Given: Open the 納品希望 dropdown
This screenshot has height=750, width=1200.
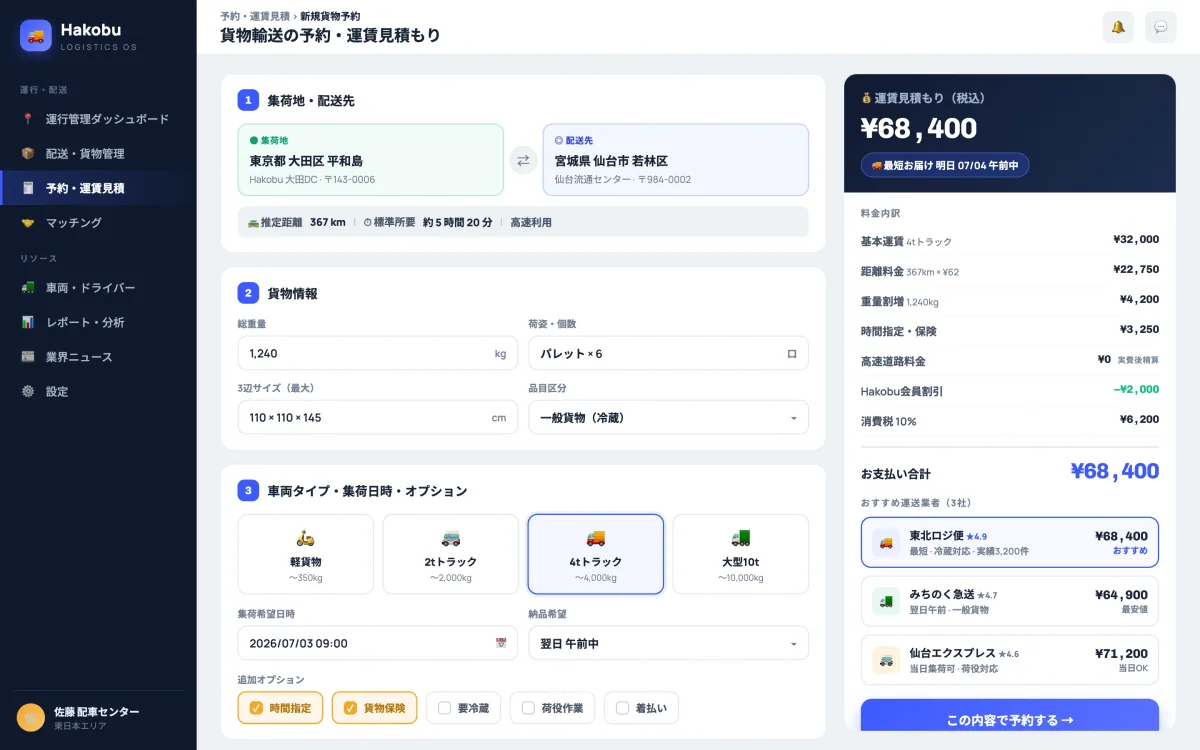Looking at the screenshot, I should [668, 643].
